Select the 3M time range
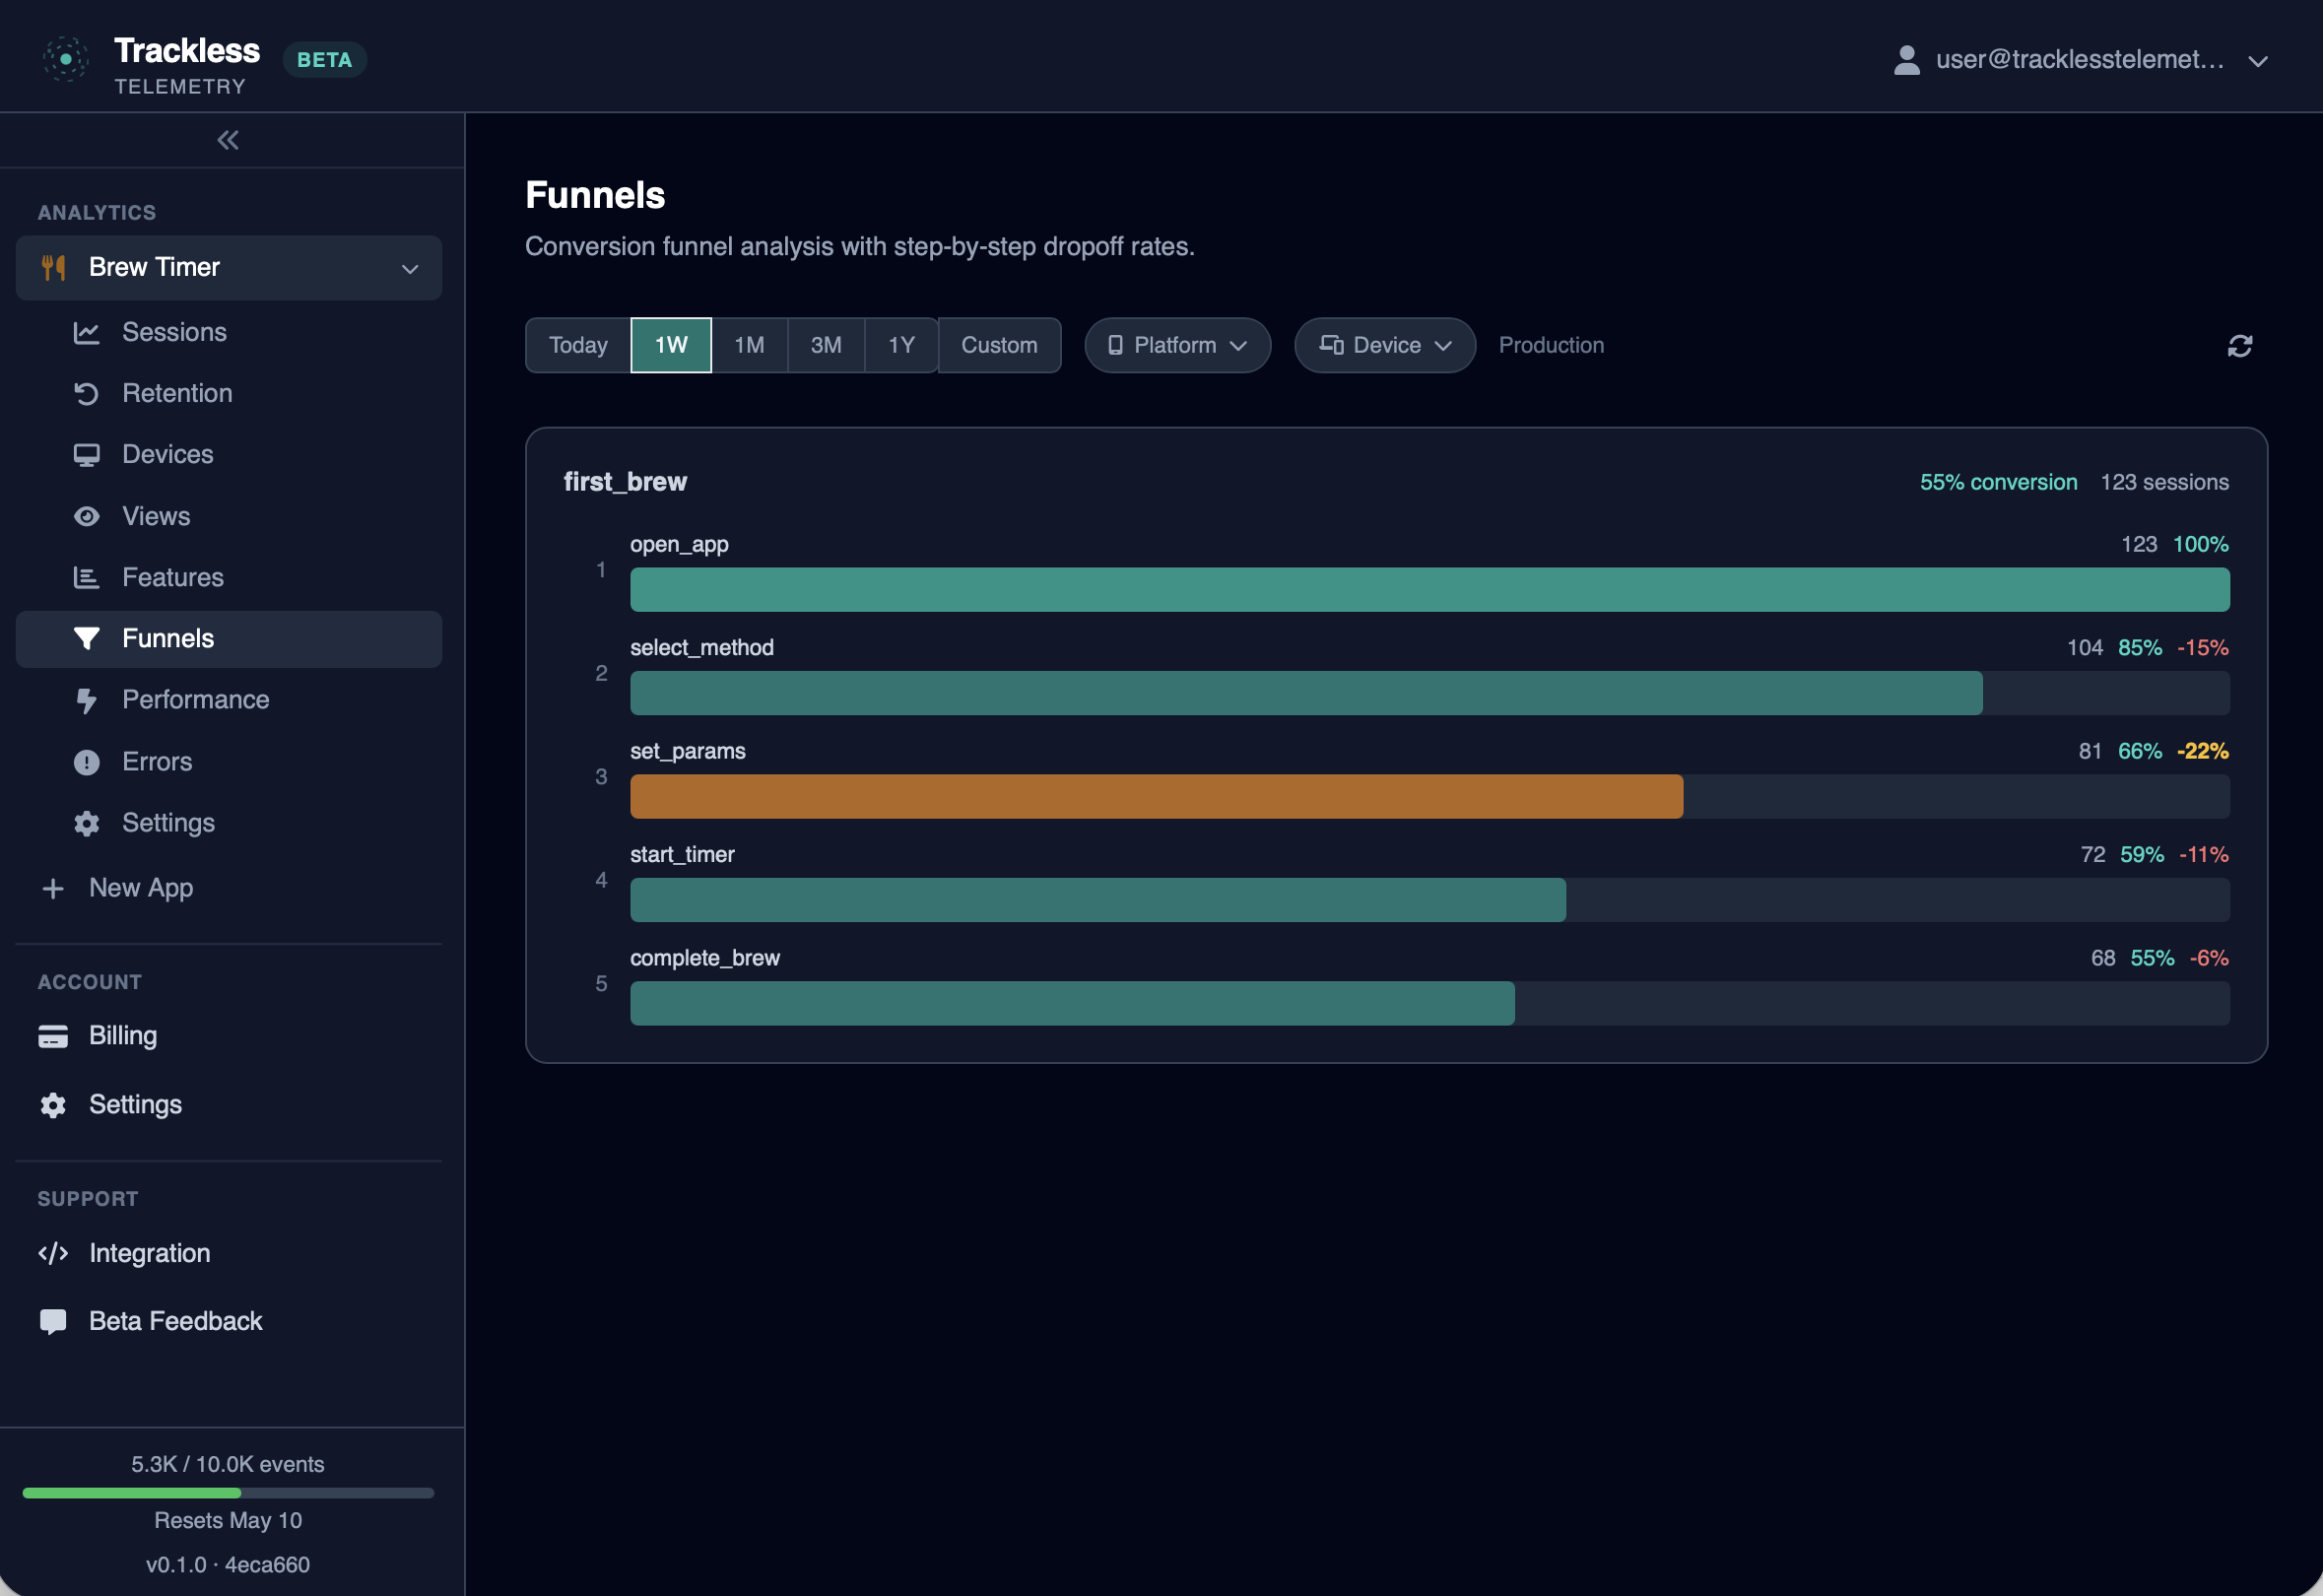This screenshot has height=1596, width=2323. click(x=826, y=345)
